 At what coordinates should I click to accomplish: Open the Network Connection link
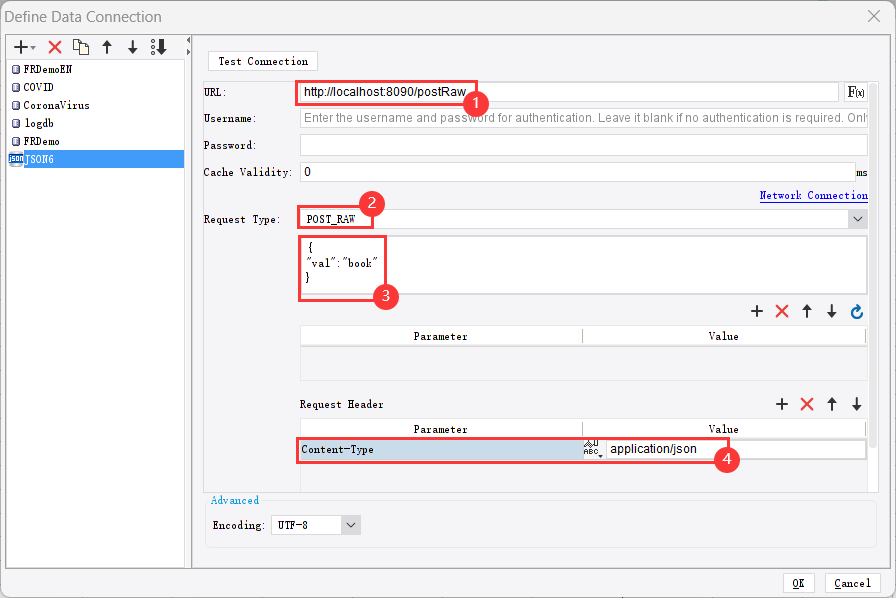813,195
